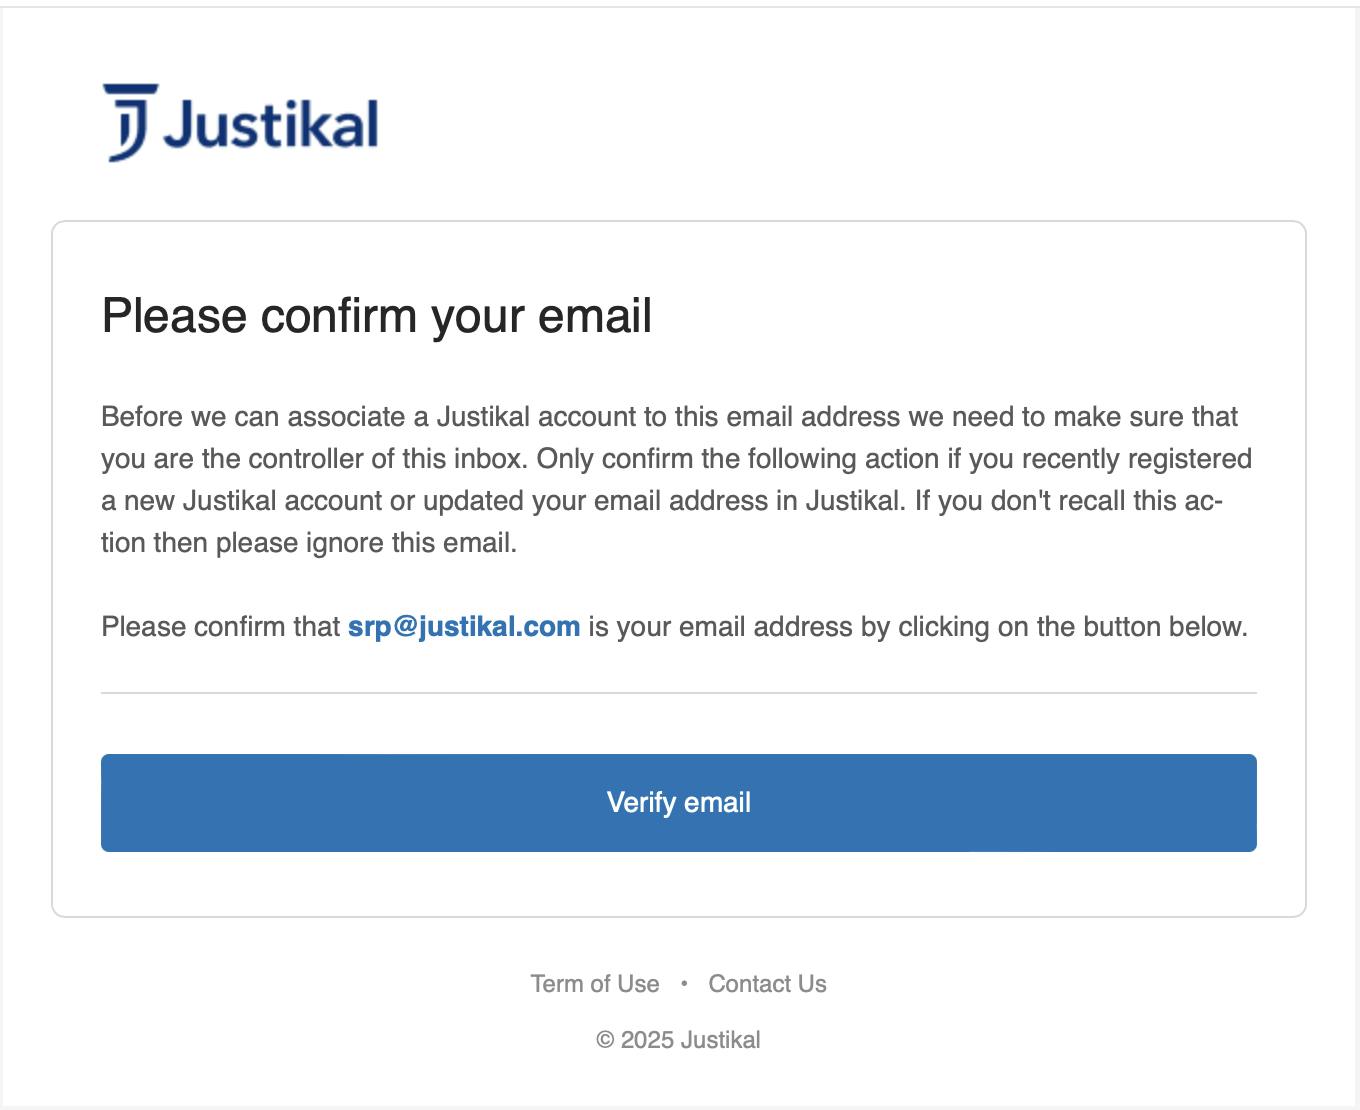The image size is (1360, 1110).
Task: Click the Justikal J emblem logo icon
Action: coord(131,122)
